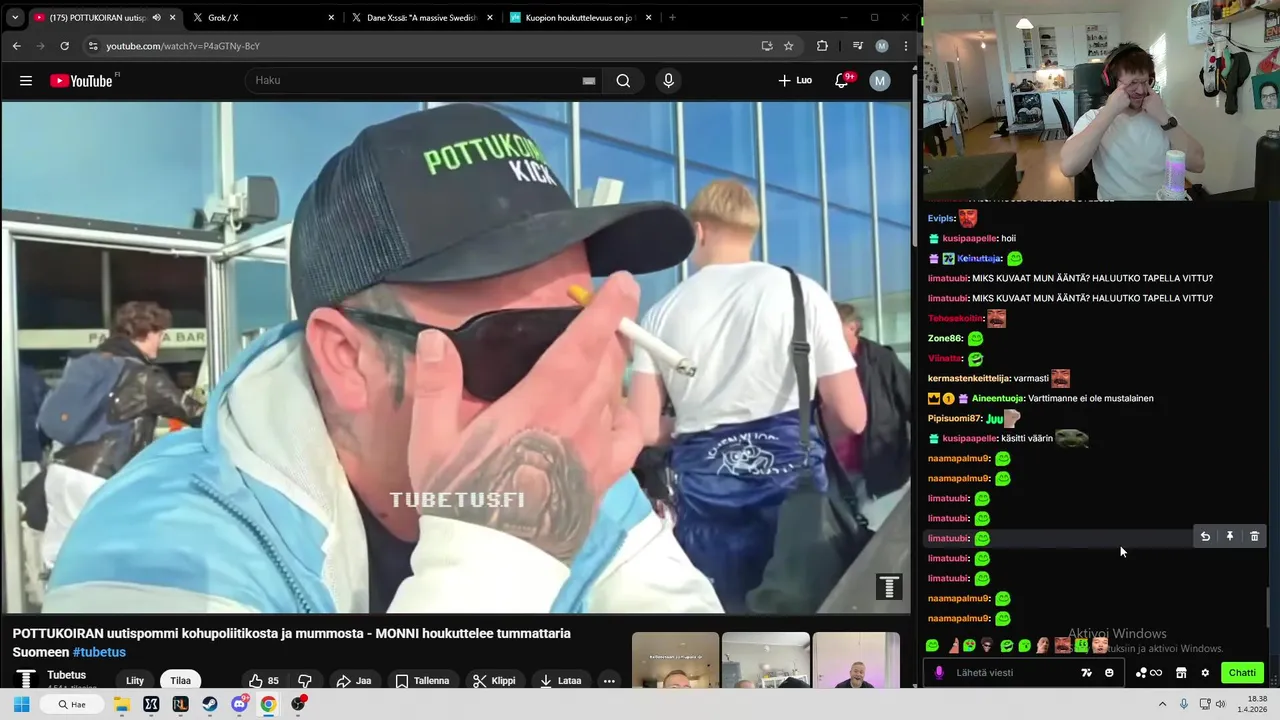The image size is (1280, 720).
Task: Click the video player frame
Action: [x=456, y=357]
